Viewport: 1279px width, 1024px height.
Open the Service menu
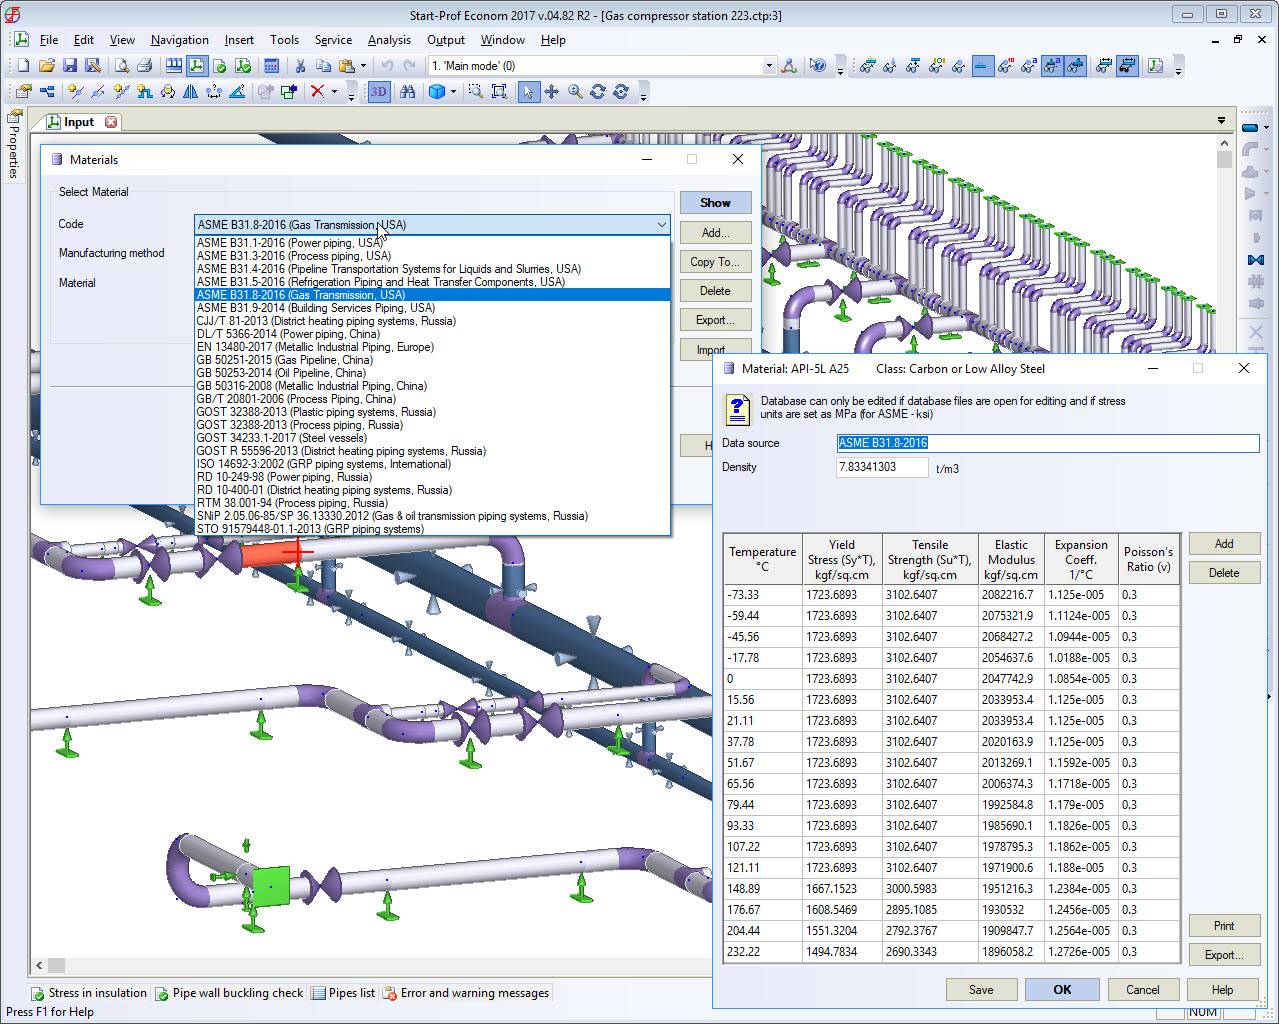333,40
